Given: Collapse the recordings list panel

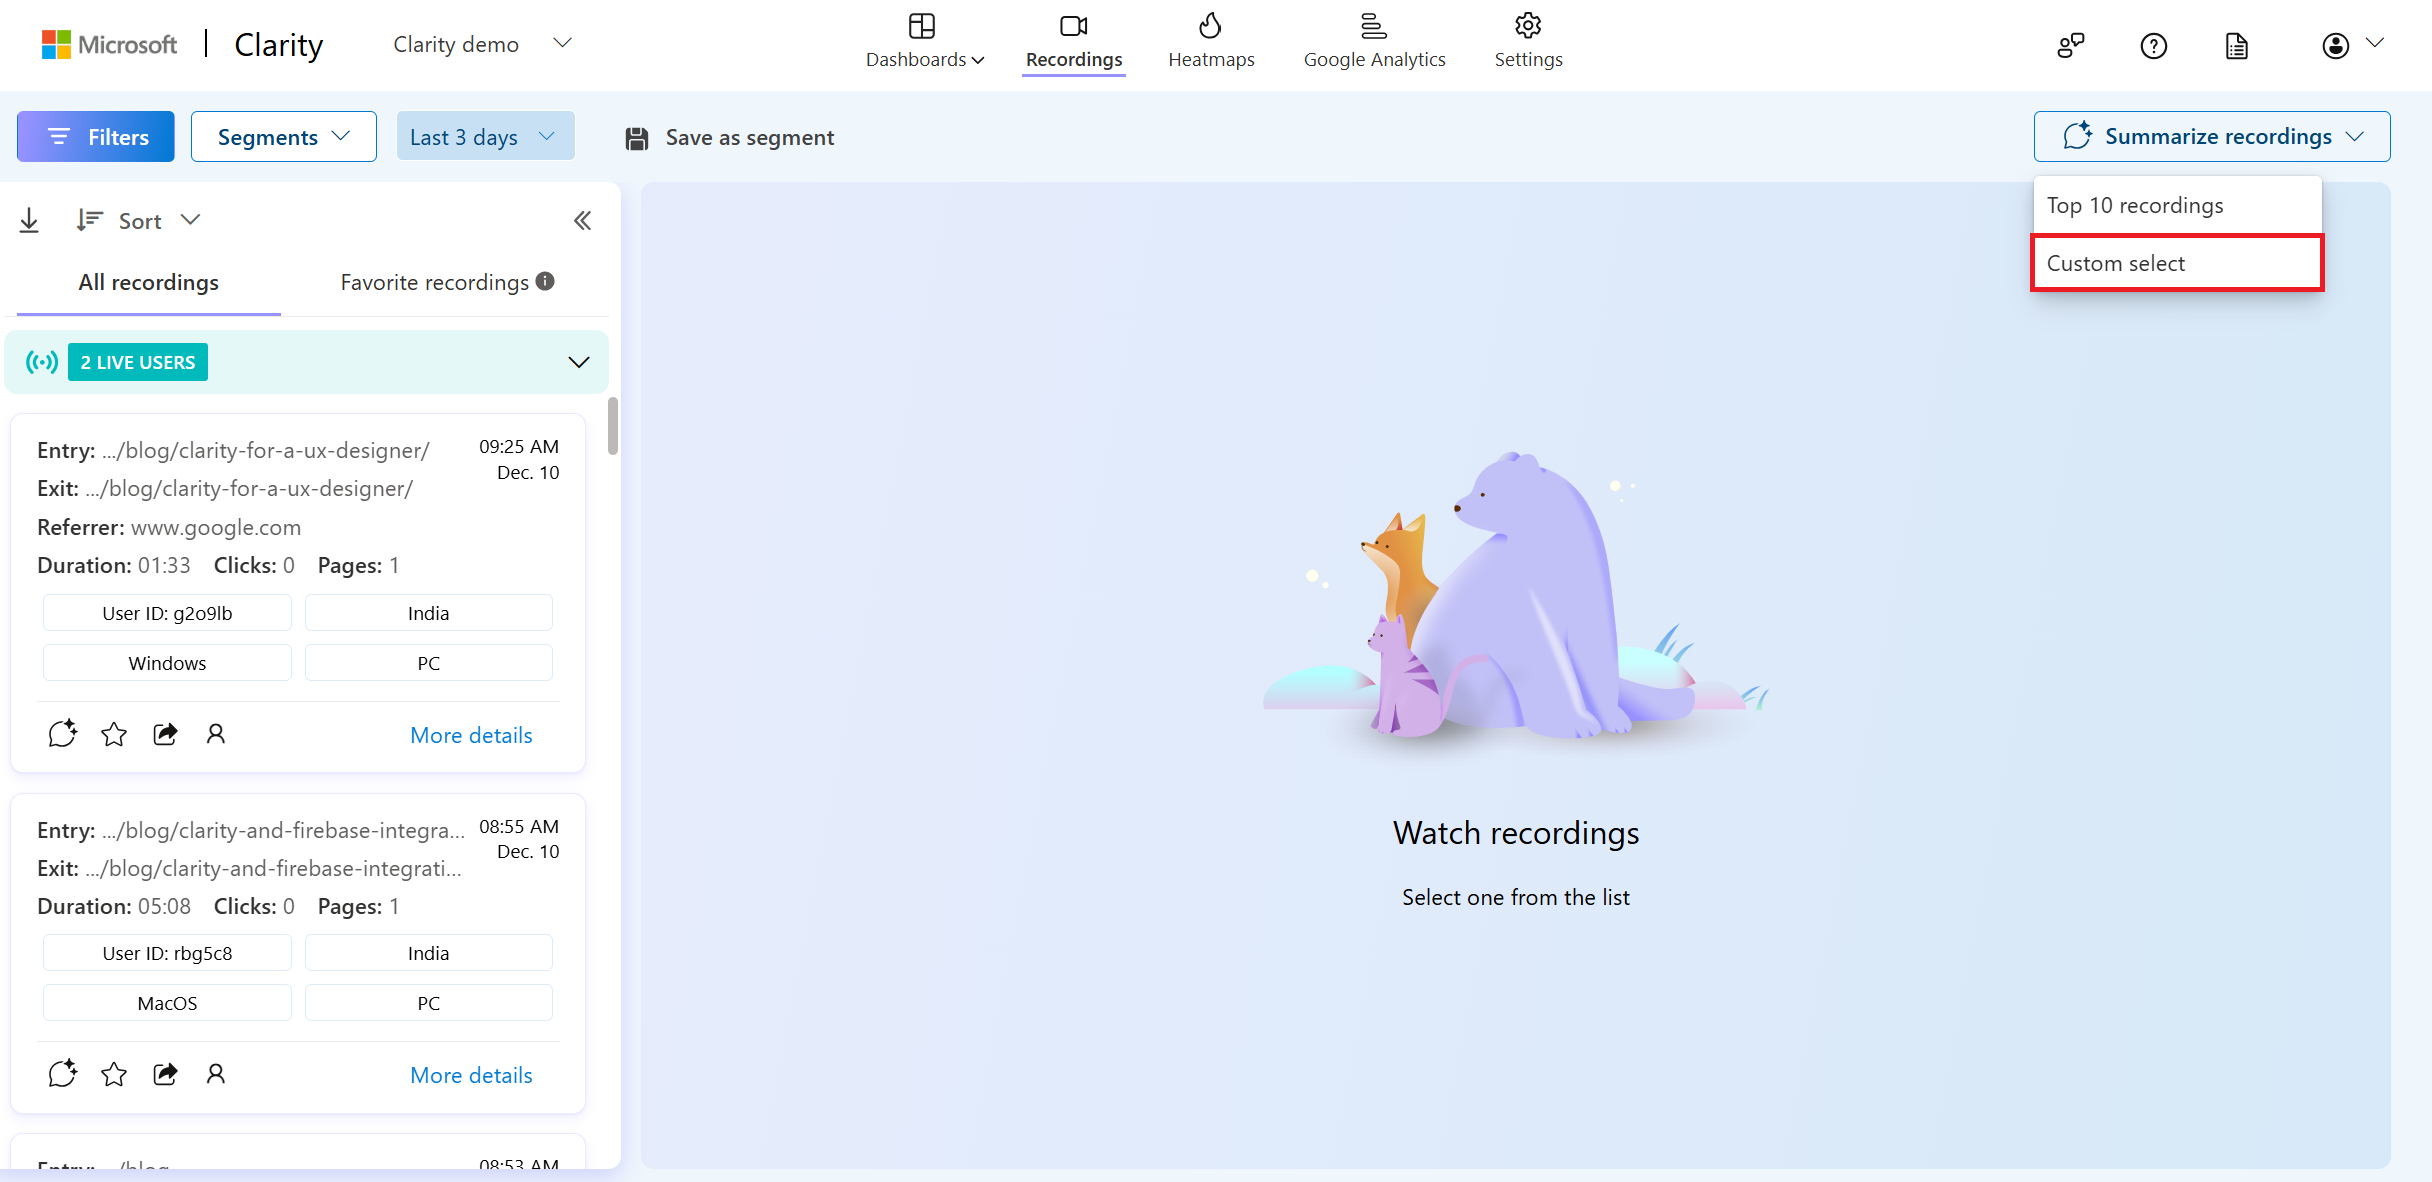Looking at the screenshot, I should 582,220.
